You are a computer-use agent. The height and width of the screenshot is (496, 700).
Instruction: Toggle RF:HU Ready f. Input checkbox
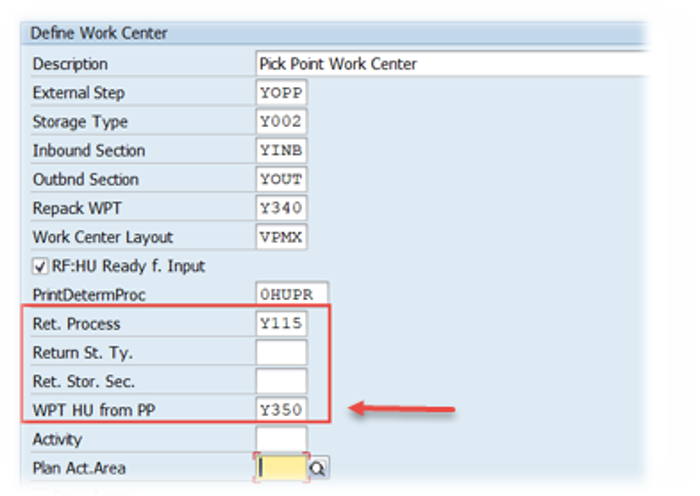pyautogui.click(x=40, y=267)
